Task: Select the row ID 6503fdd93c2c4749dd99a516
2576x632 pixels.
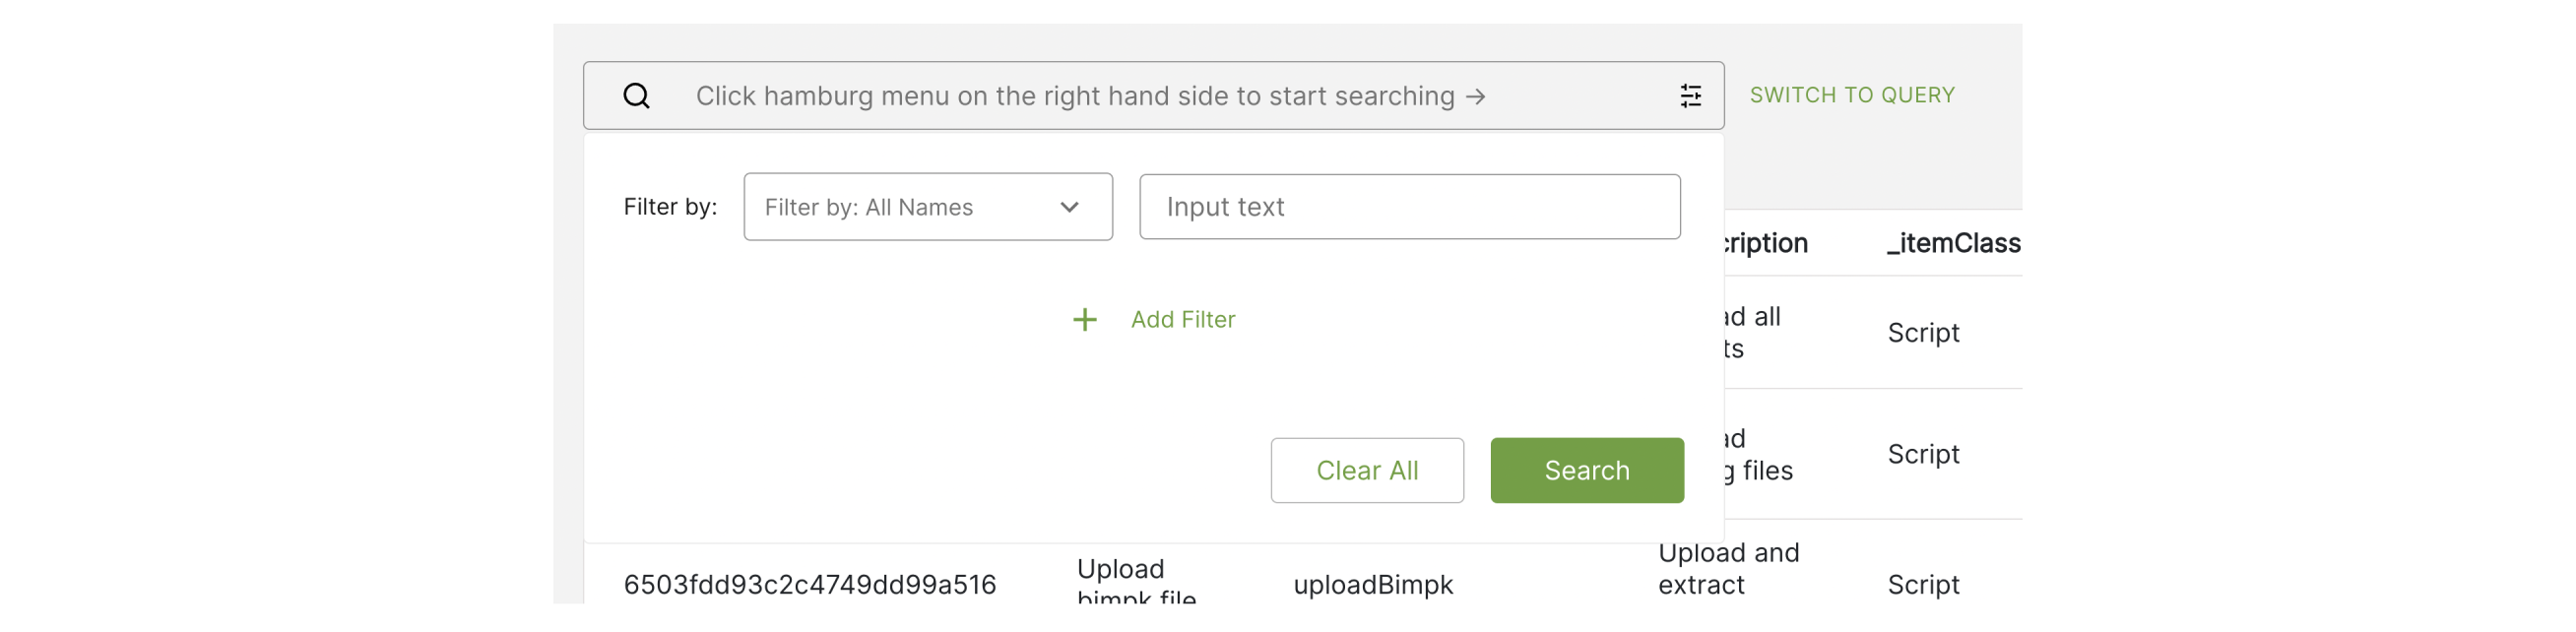Action: click(809, 585)
